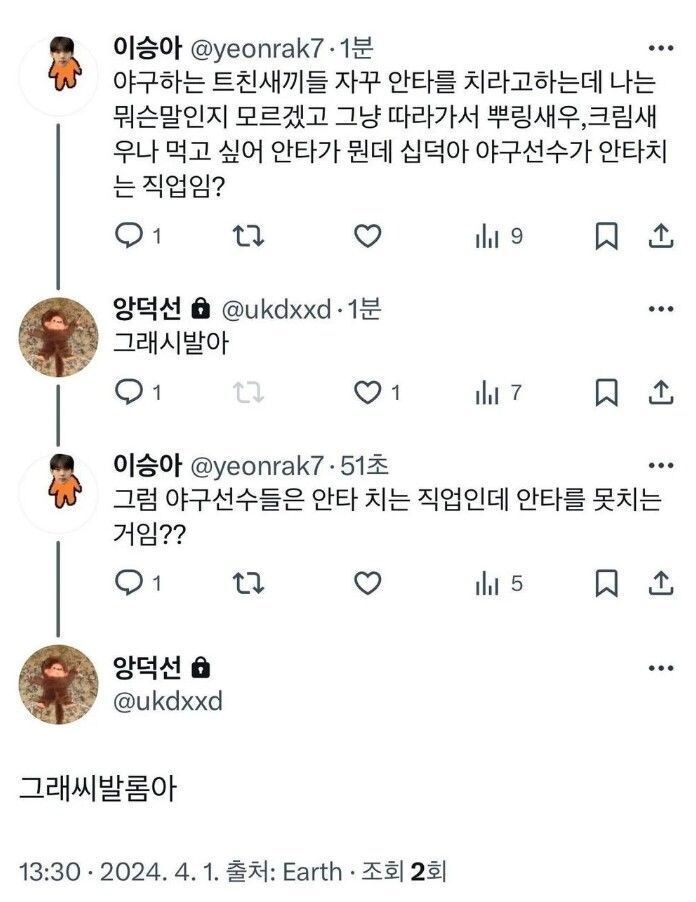Open the @yeonrak7 profile link
The width and height of the screenshot is (696, 902).
(254, 49)
